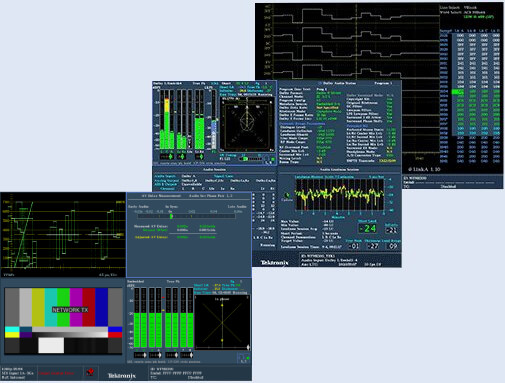Click the Line Select readout in back window

pos(459,7)
